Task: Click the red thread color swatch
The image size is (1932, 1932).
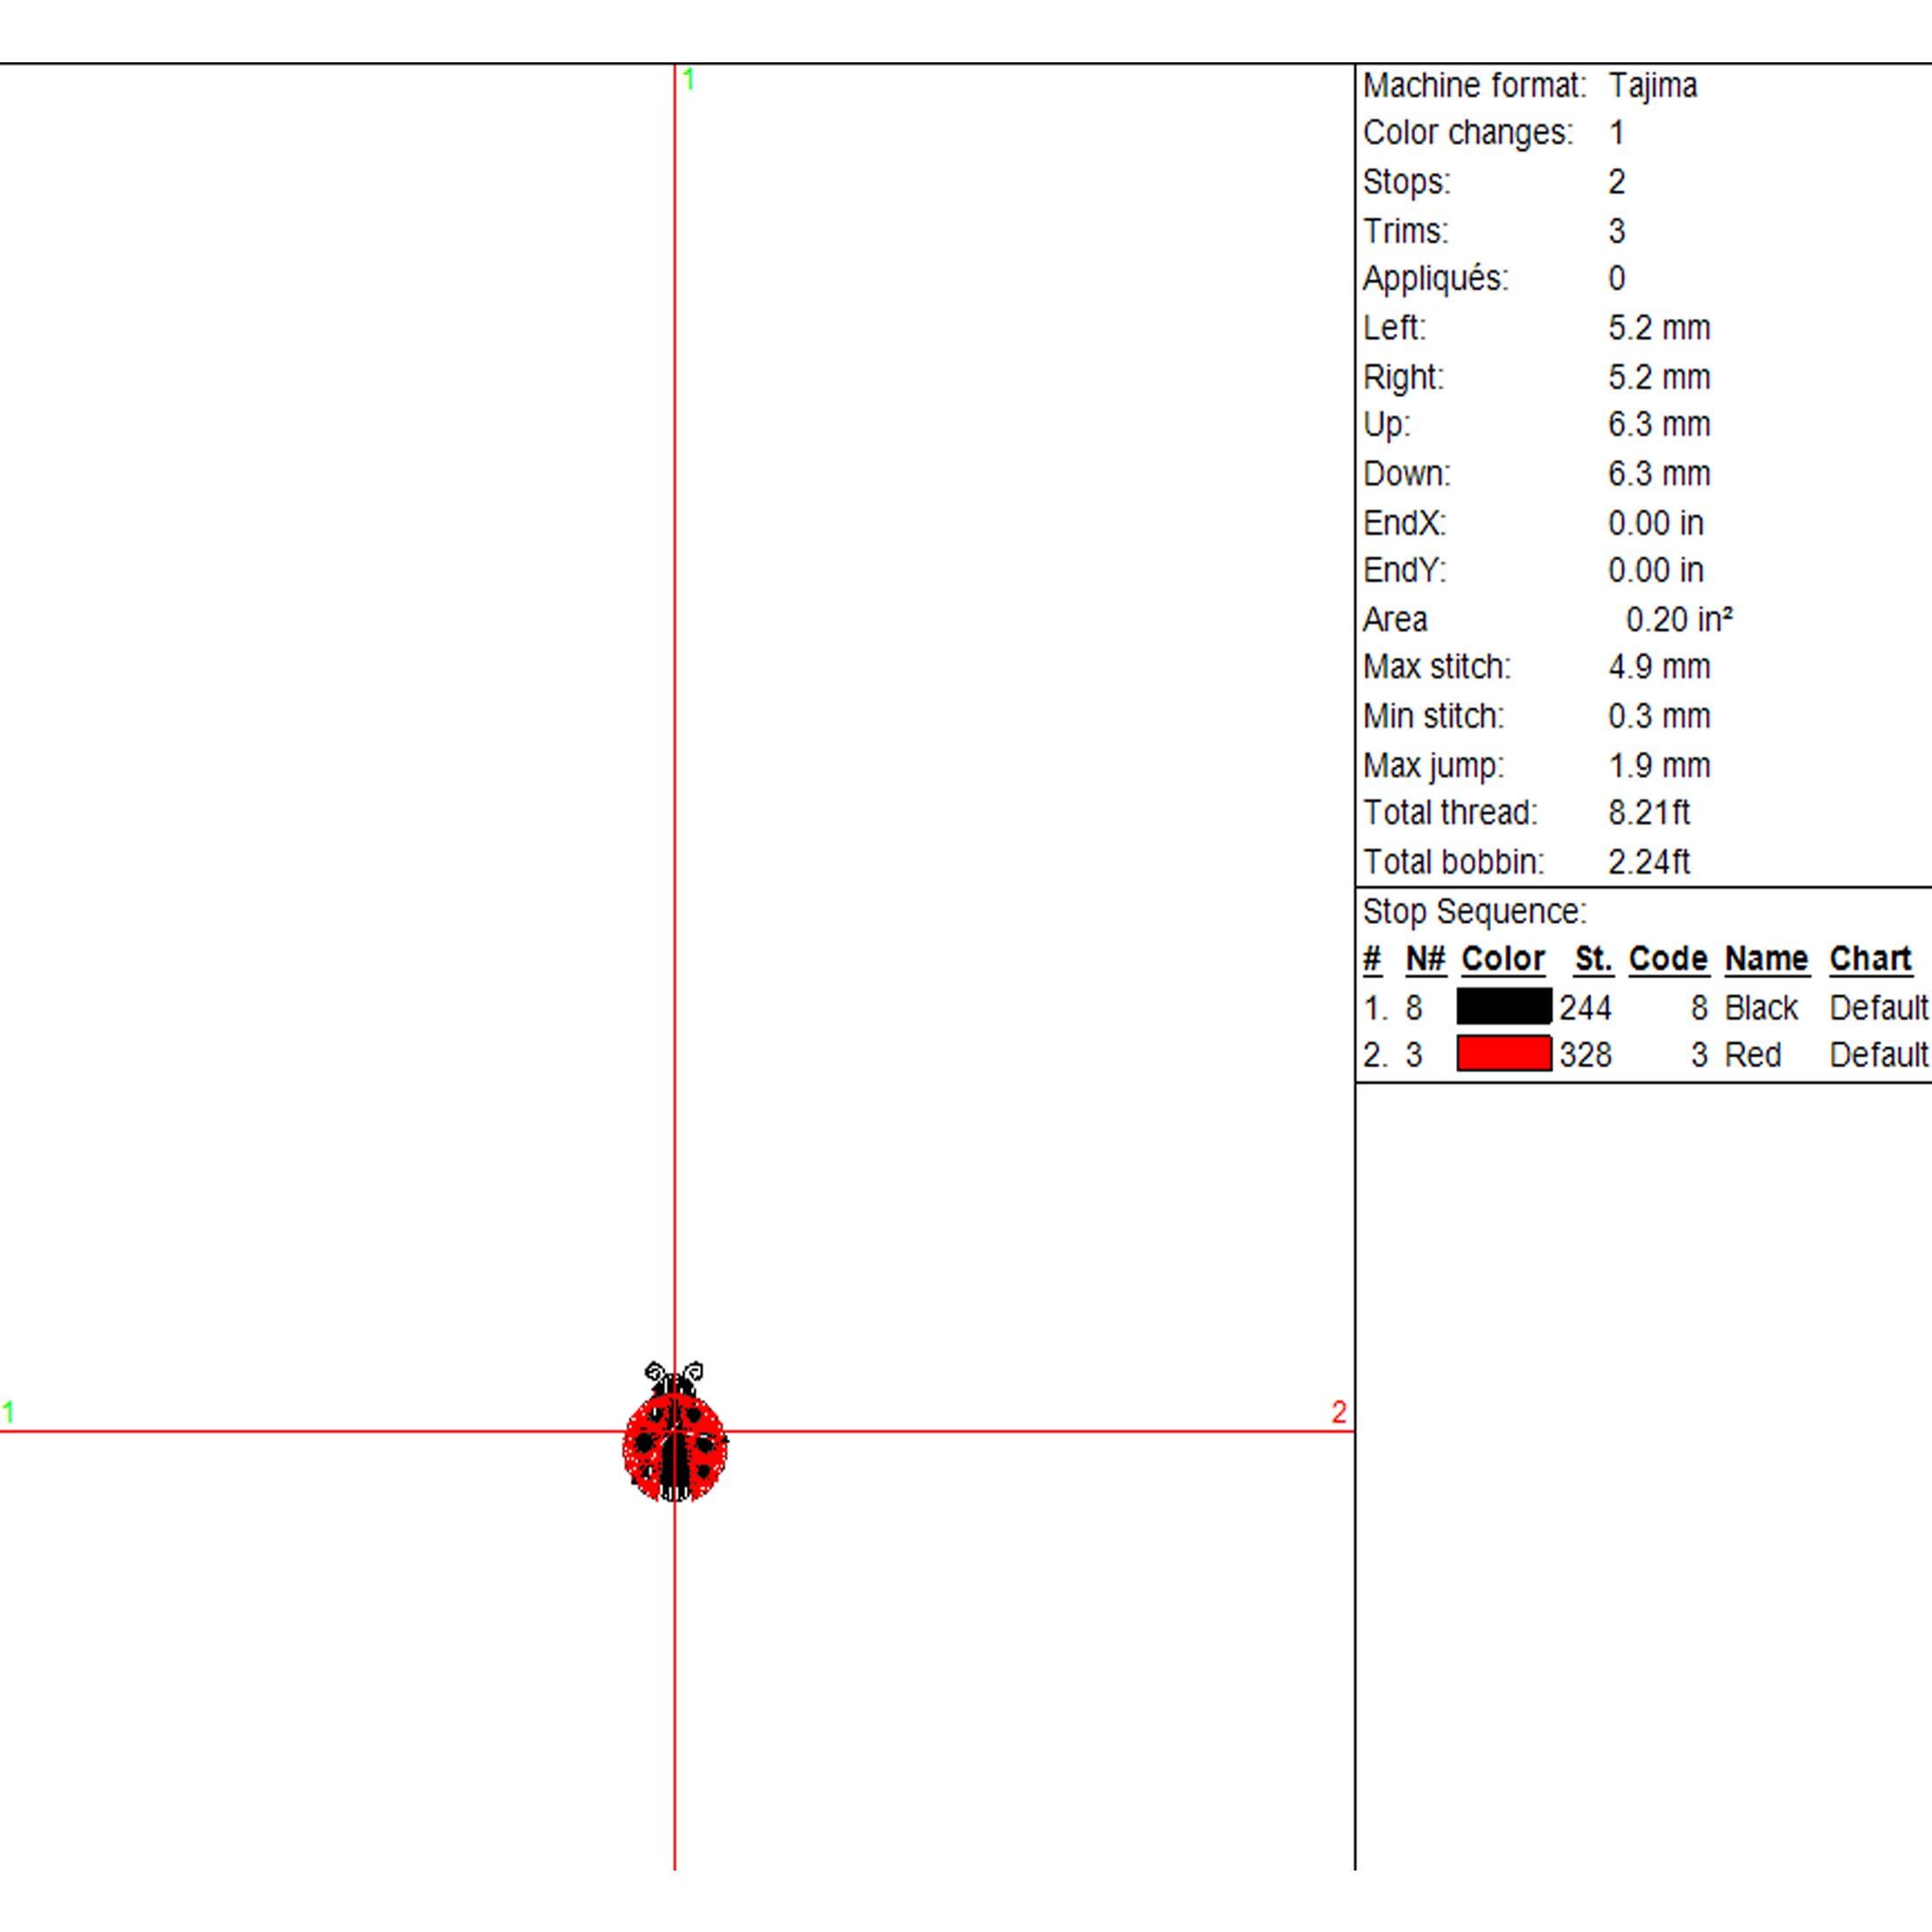Action: pos(1504,1054)
